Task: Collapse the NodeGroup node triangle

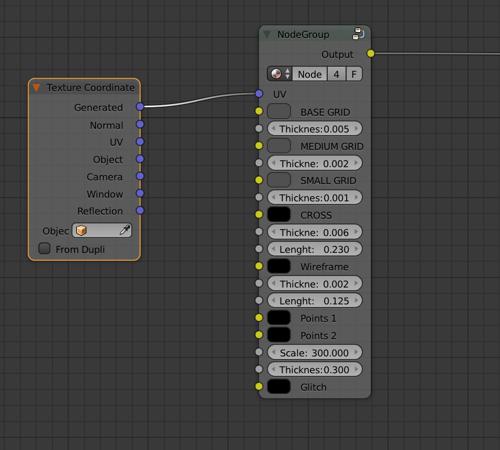Action: [267, 34]
